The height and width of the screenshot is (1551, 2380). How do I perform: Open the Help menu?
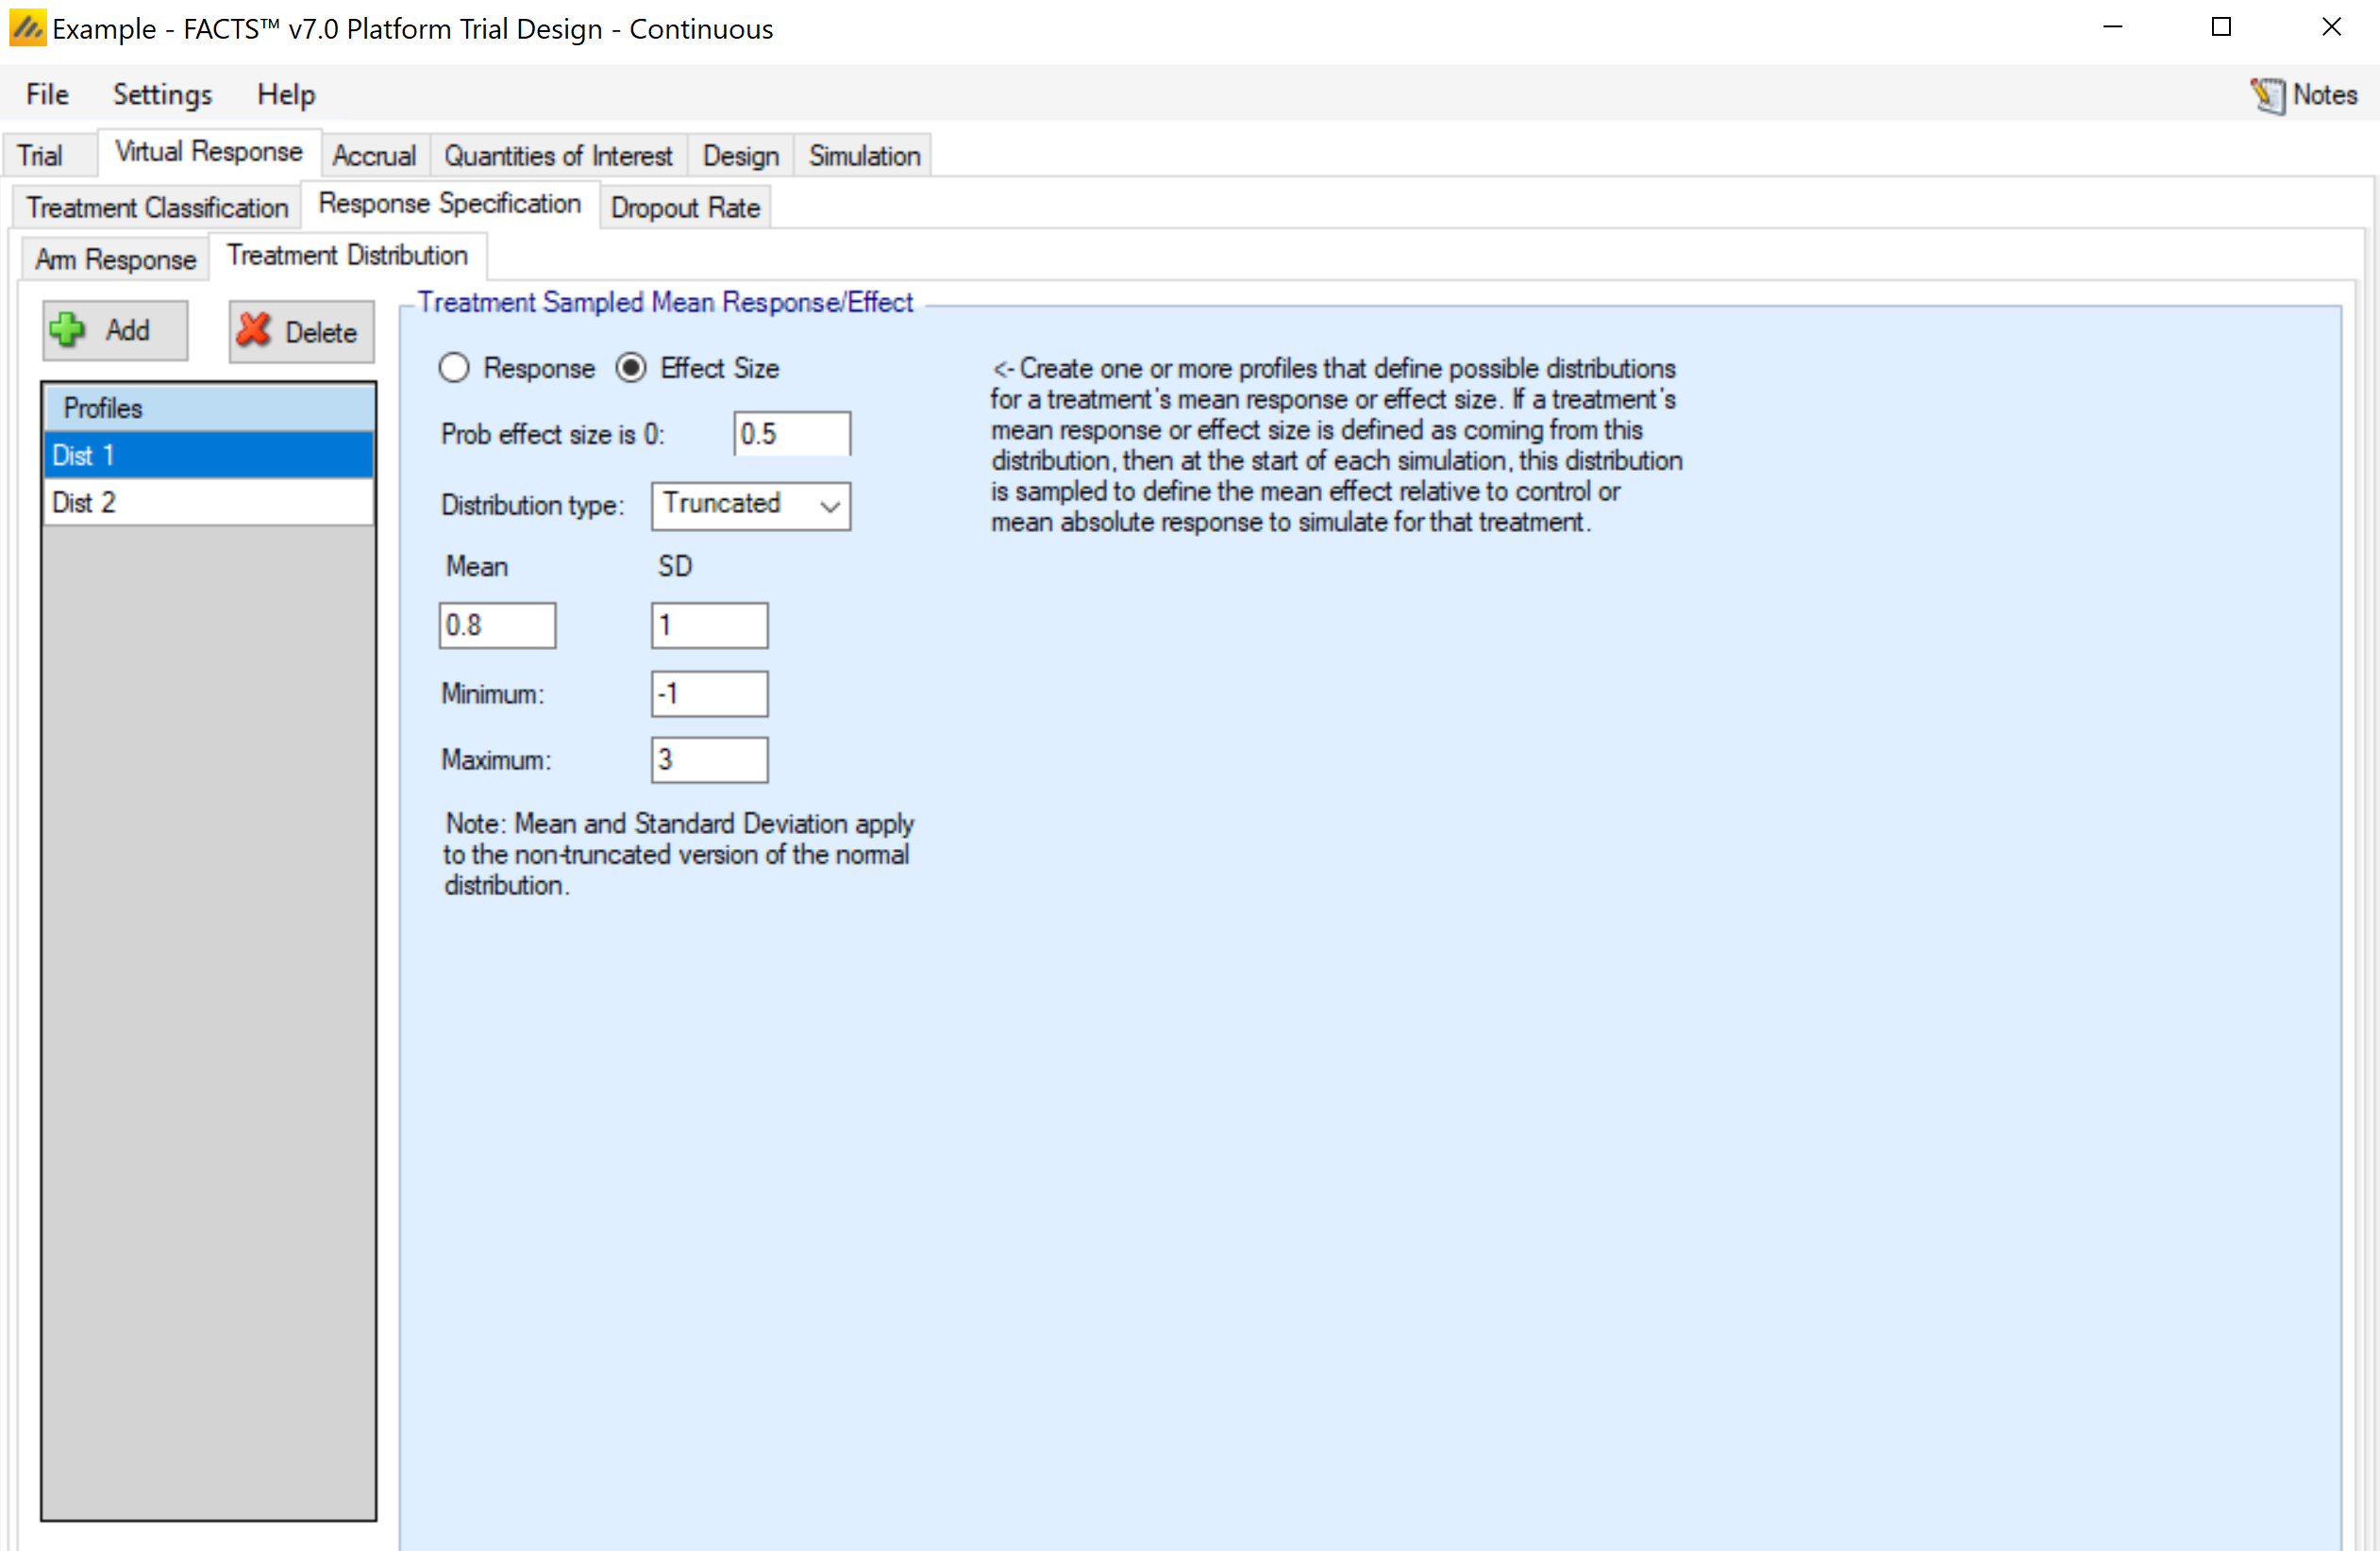point(286,94)
